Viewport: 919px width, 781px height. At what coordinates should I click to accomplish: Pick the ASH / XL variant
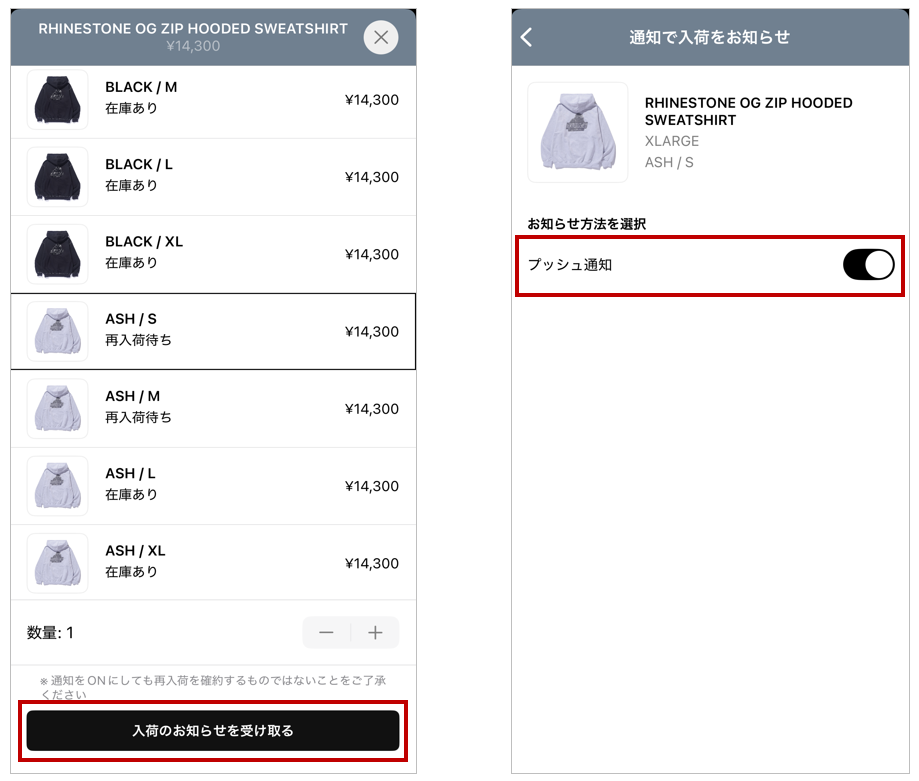[213, 563]
